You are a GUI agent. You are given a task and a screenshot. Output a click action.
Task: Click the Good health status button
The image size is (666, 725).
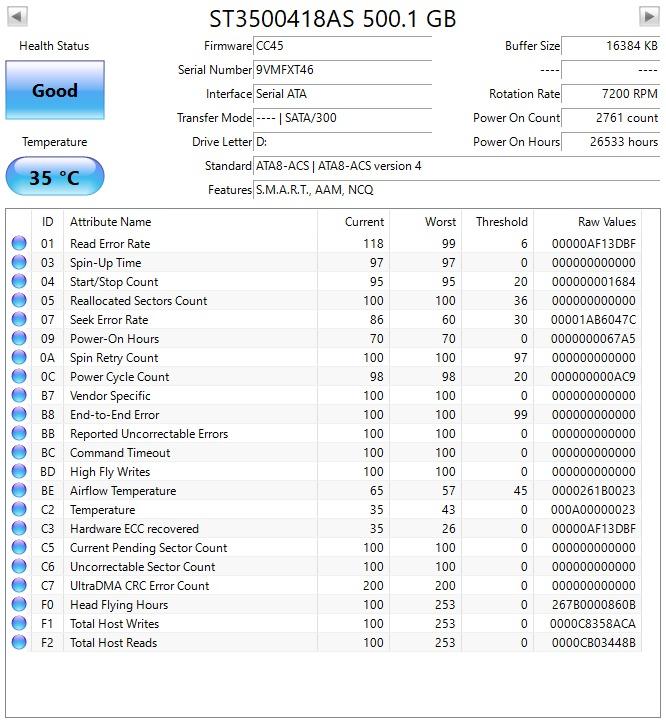(55, 90)
